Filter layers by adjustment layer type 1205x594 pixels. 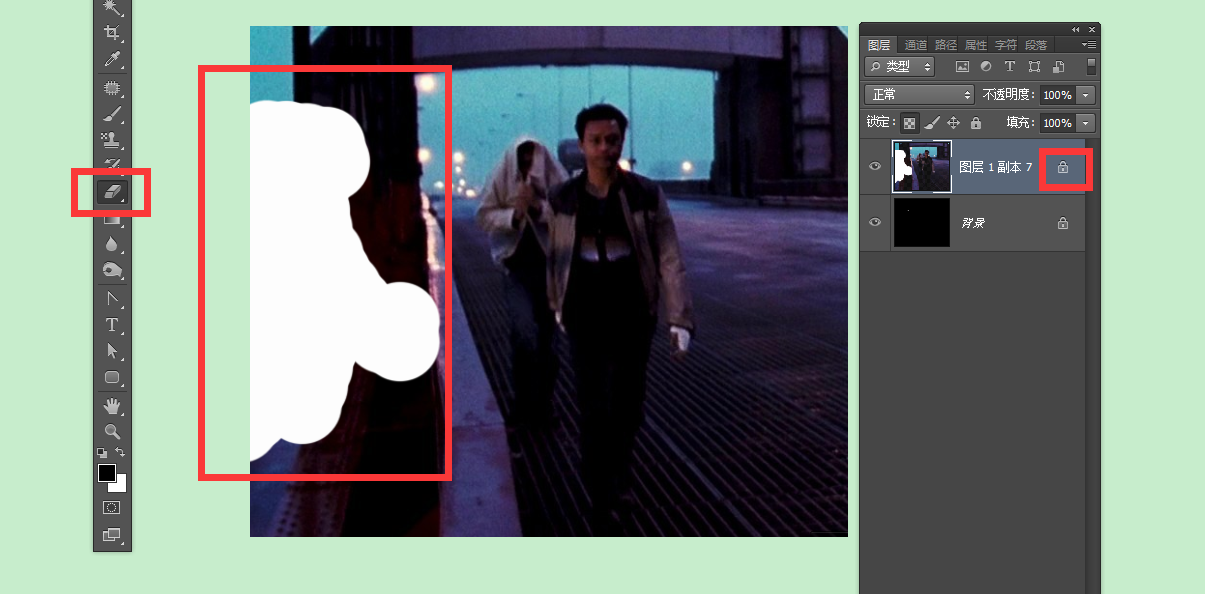[x=986, y=67]
